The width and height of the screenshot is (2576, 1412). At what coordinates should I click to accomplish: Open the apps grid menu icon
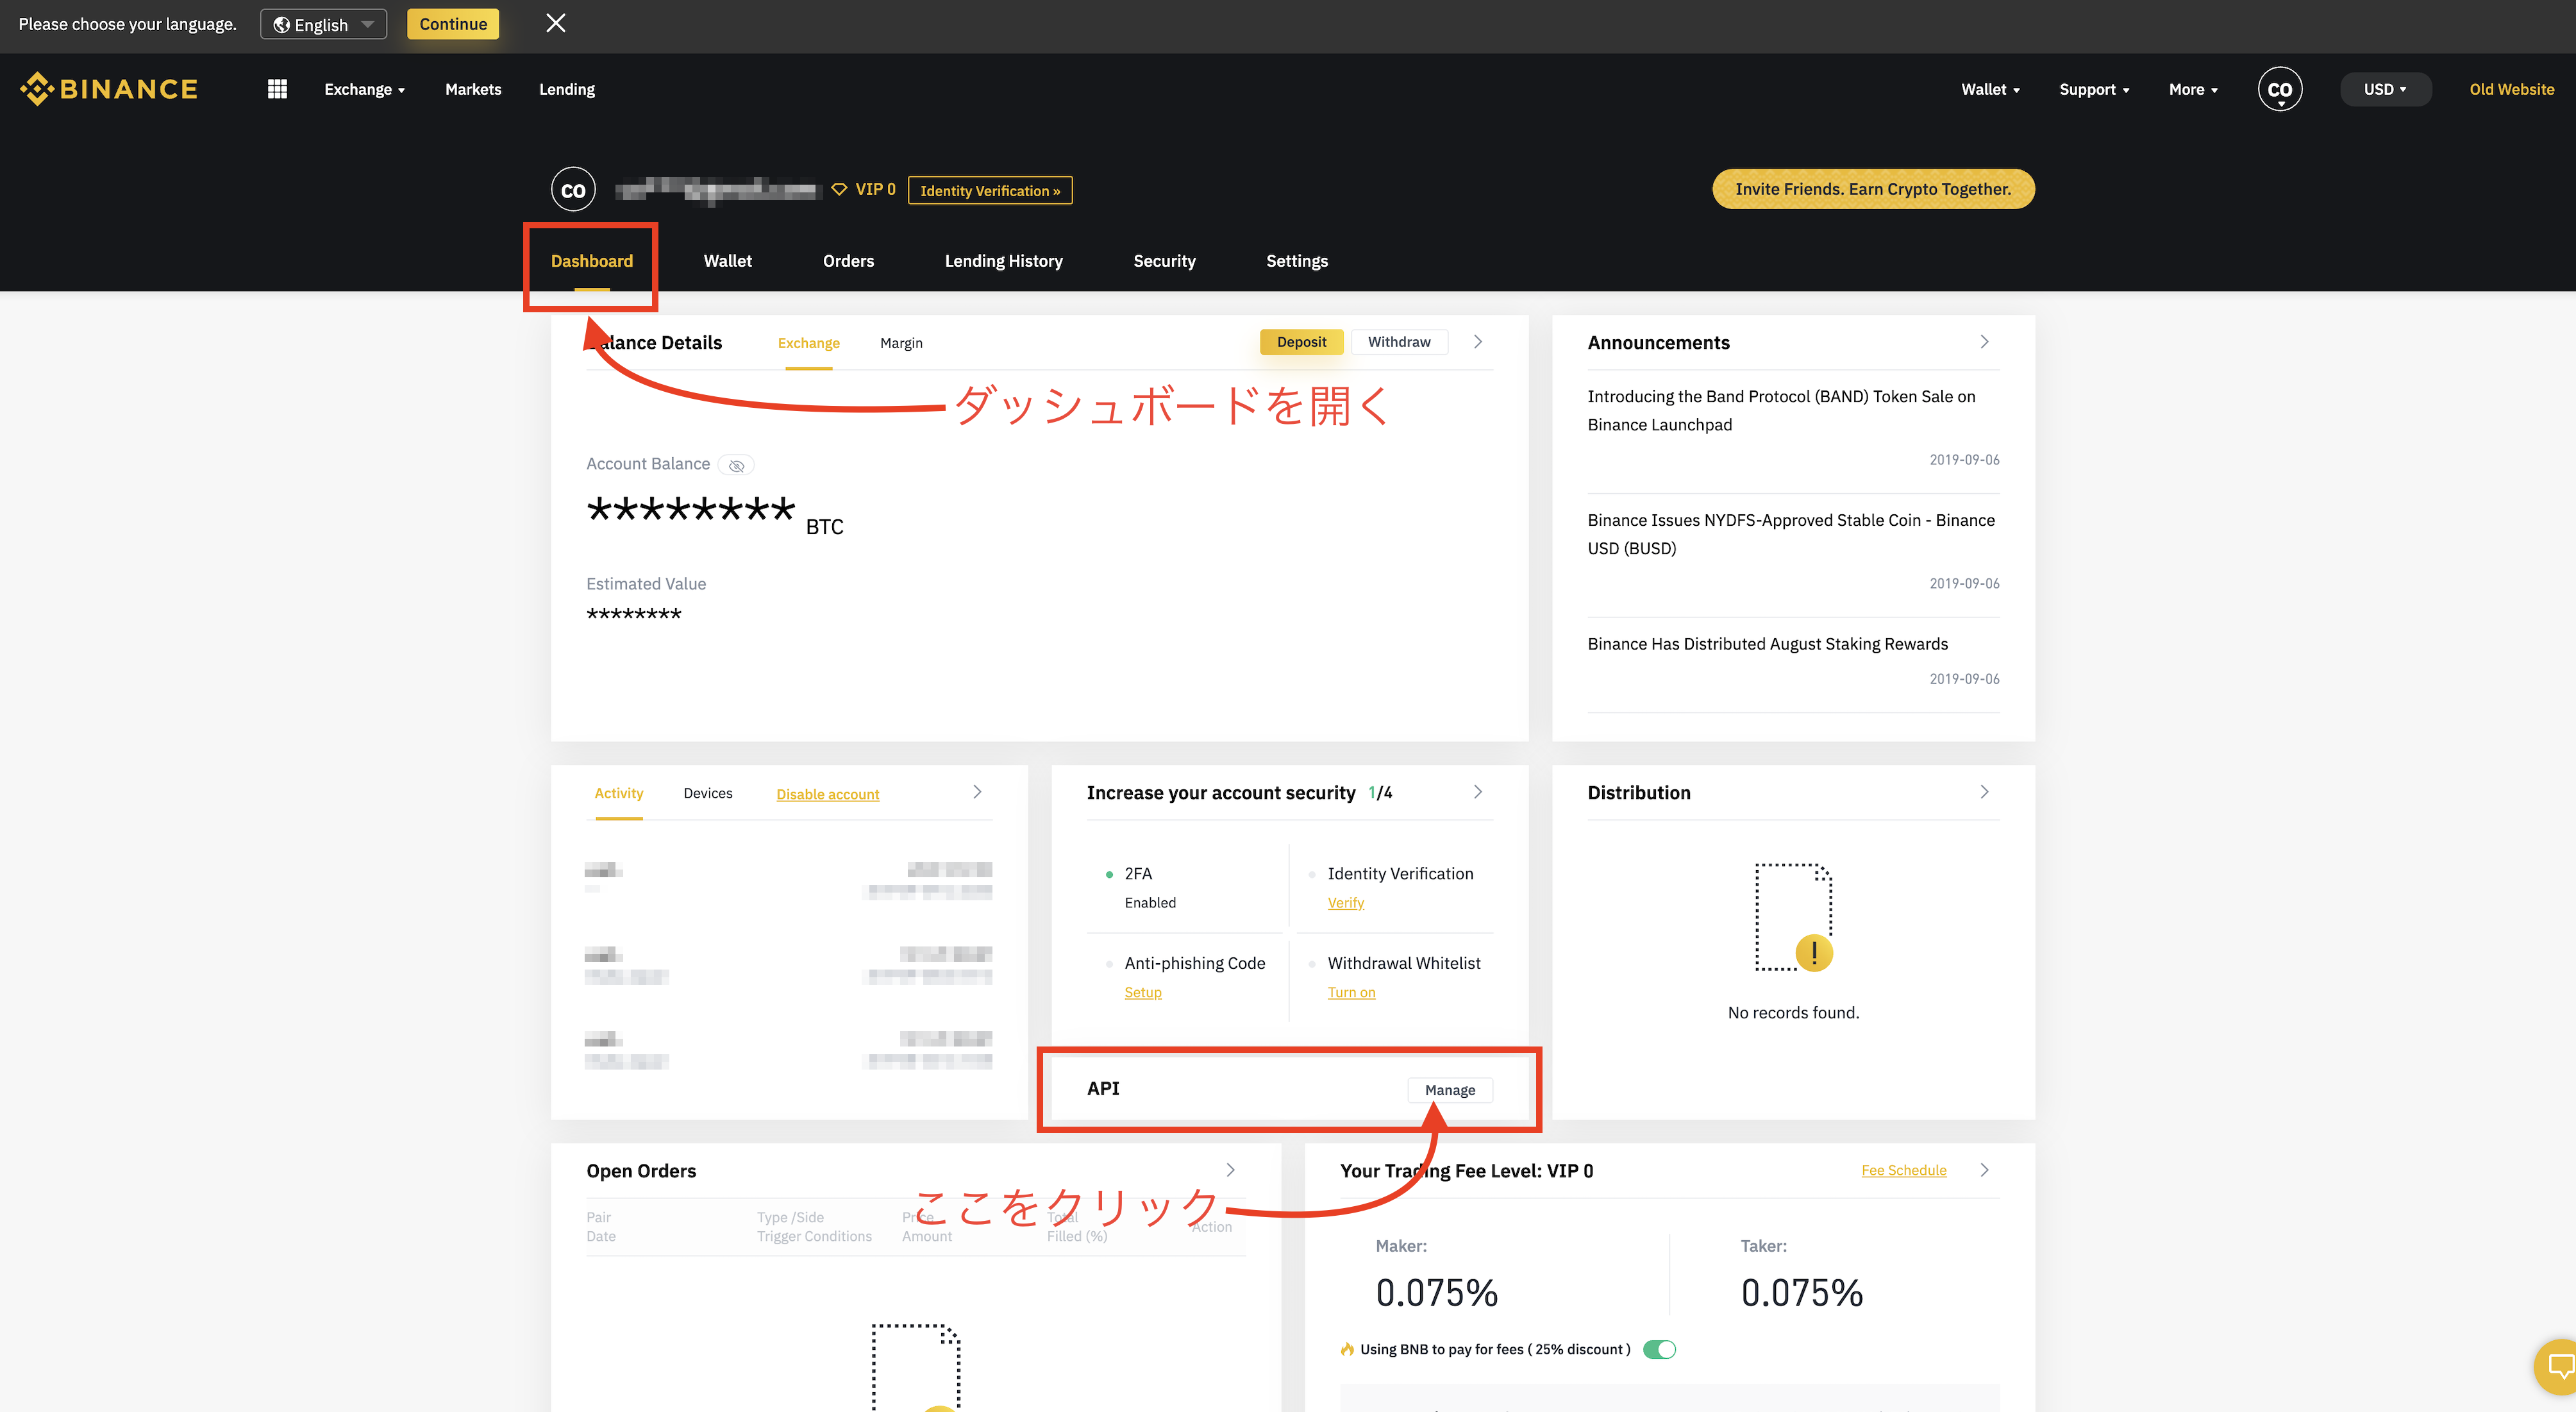277,89
